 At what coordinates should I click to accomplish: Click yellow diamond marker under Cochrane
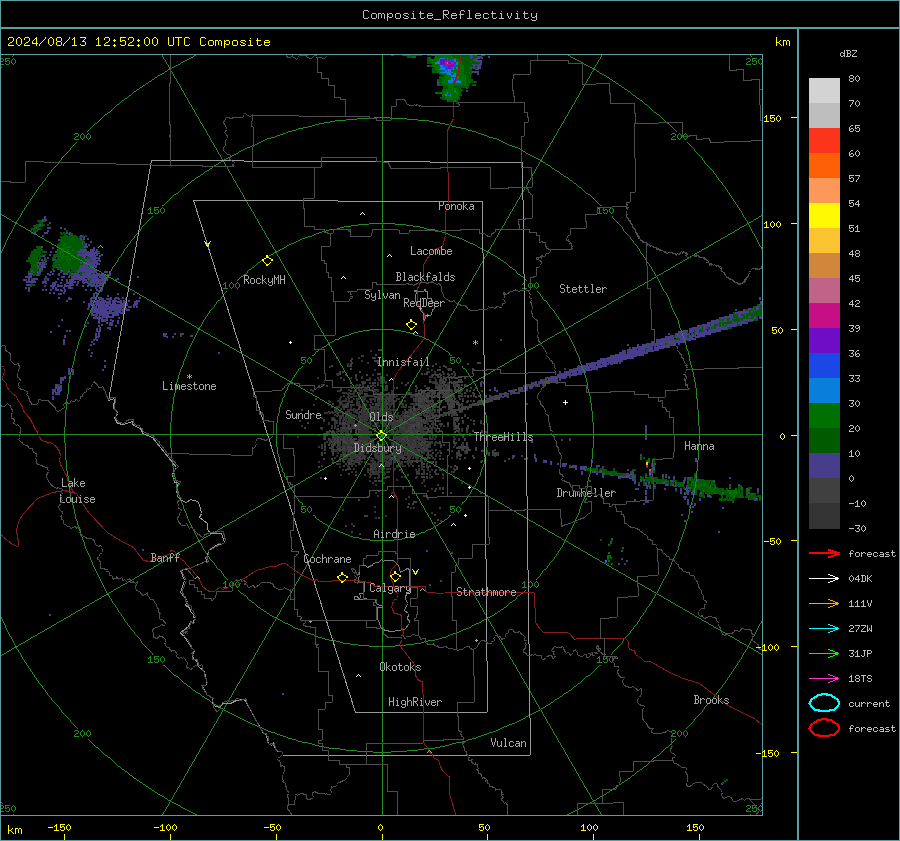342,577
